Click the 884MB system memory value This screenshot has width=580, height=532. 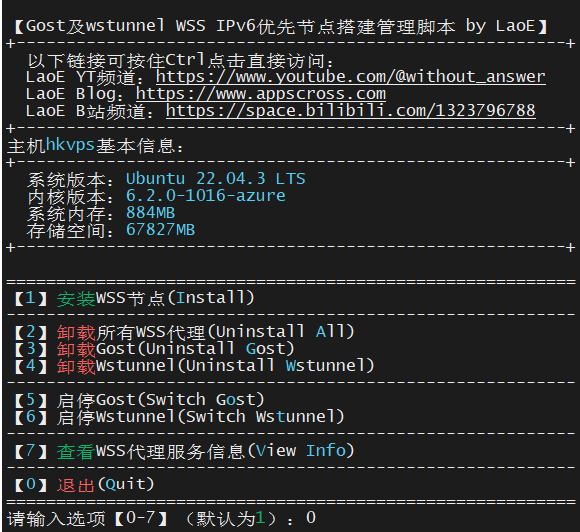[x=151, y=213]
